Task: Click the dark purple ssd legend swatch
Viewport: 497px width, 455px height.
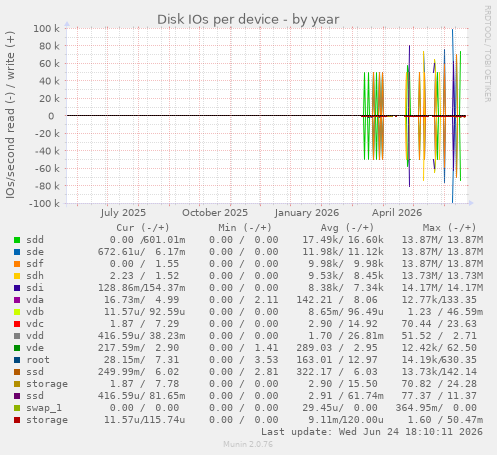Action: pos(17,396)
